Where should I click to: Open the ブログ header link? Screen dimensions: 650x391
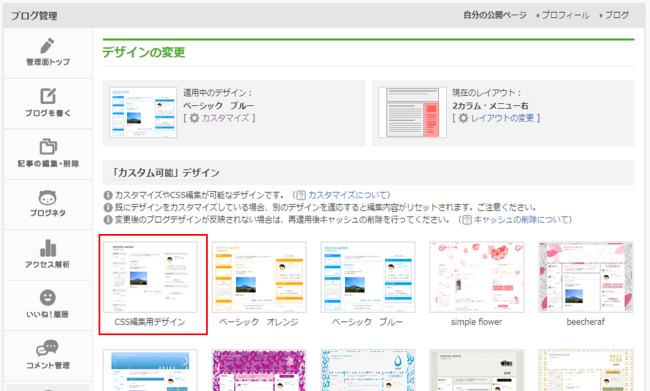click(x=616, y=15)
